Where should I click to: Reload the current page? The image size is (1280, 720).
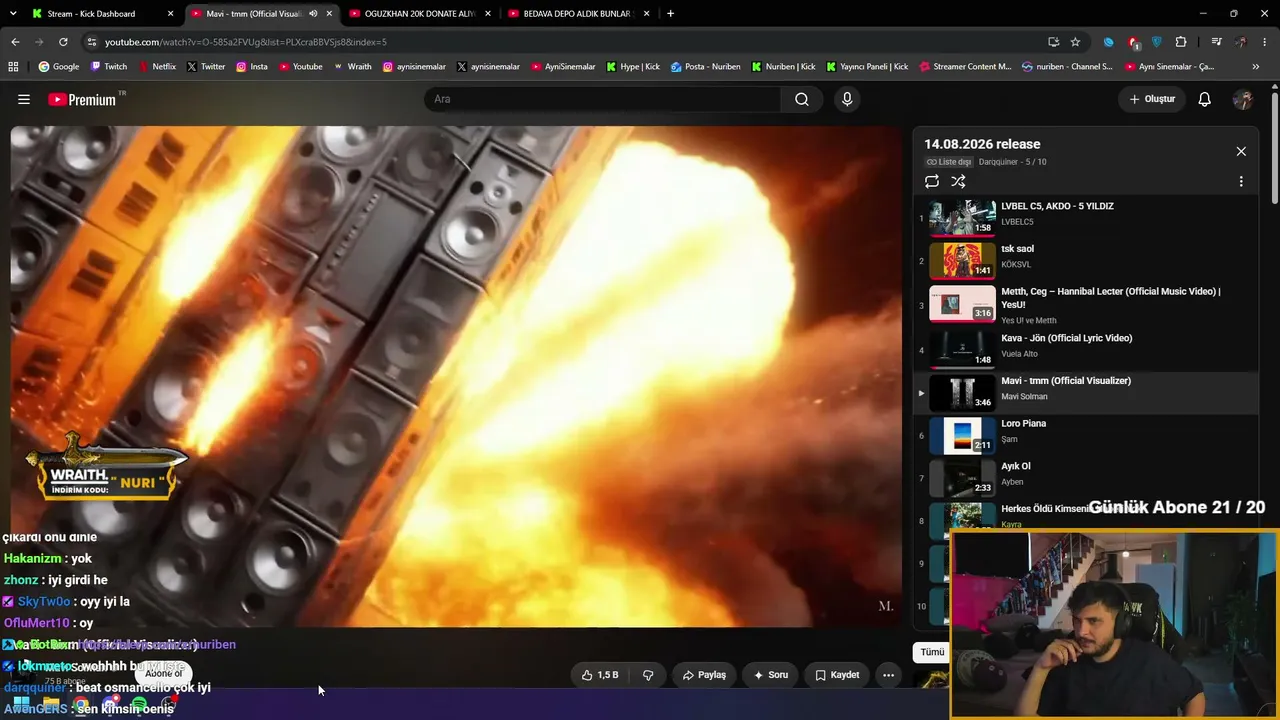click(x=63, y=42)
